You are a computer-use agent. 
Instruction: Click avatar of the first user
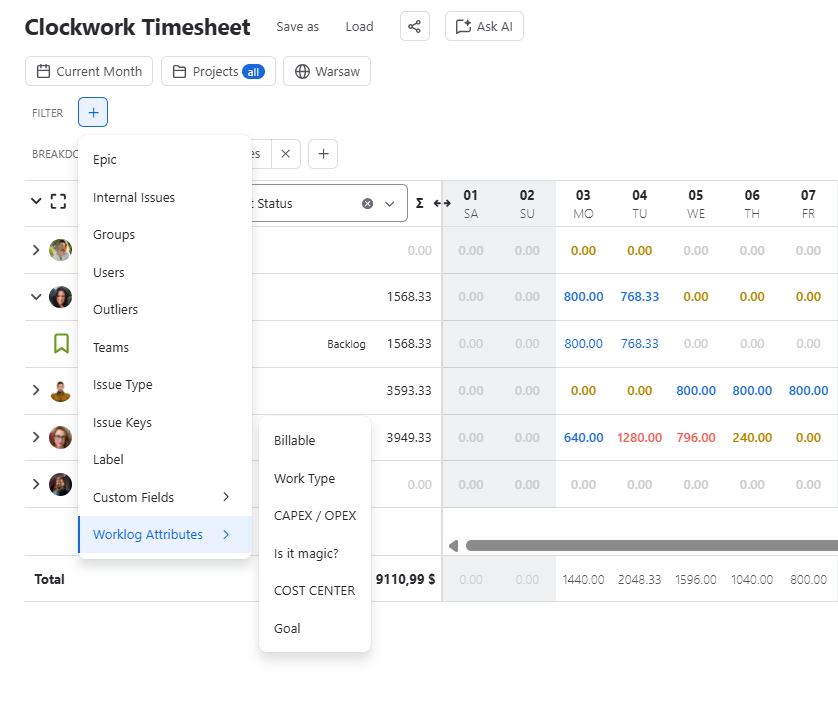[x=60, y=250]
